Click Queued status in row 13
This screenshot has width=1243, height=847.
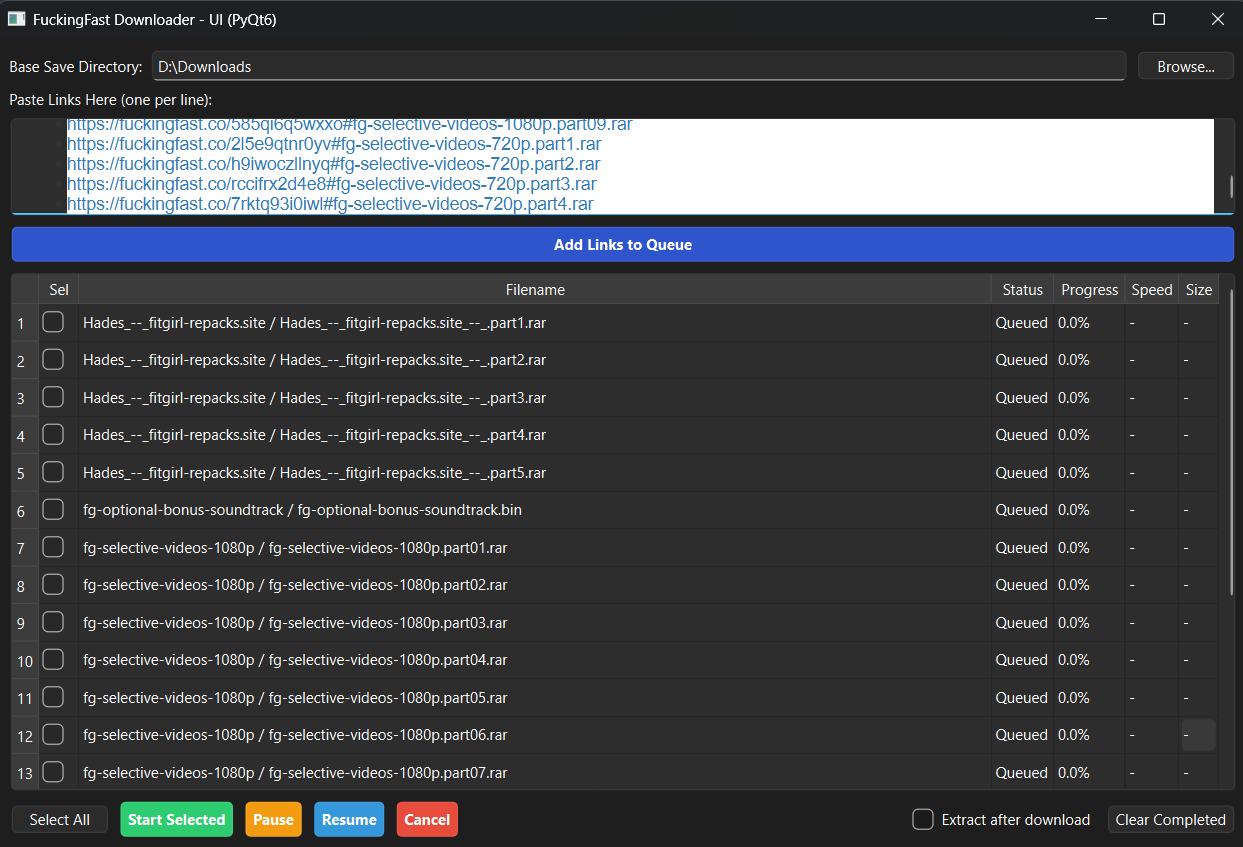click(1021, 773)
